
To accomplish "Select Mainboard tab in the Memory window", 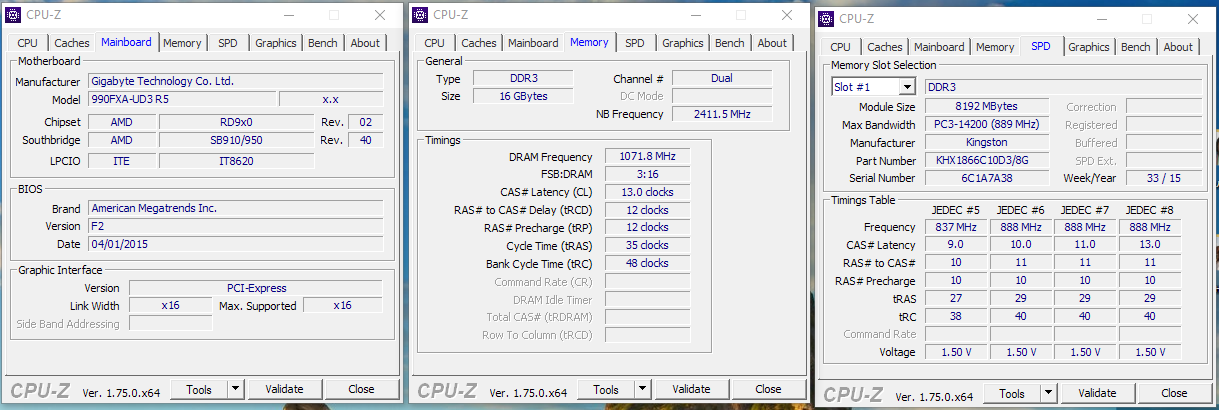I will click(x=533, y=43).
